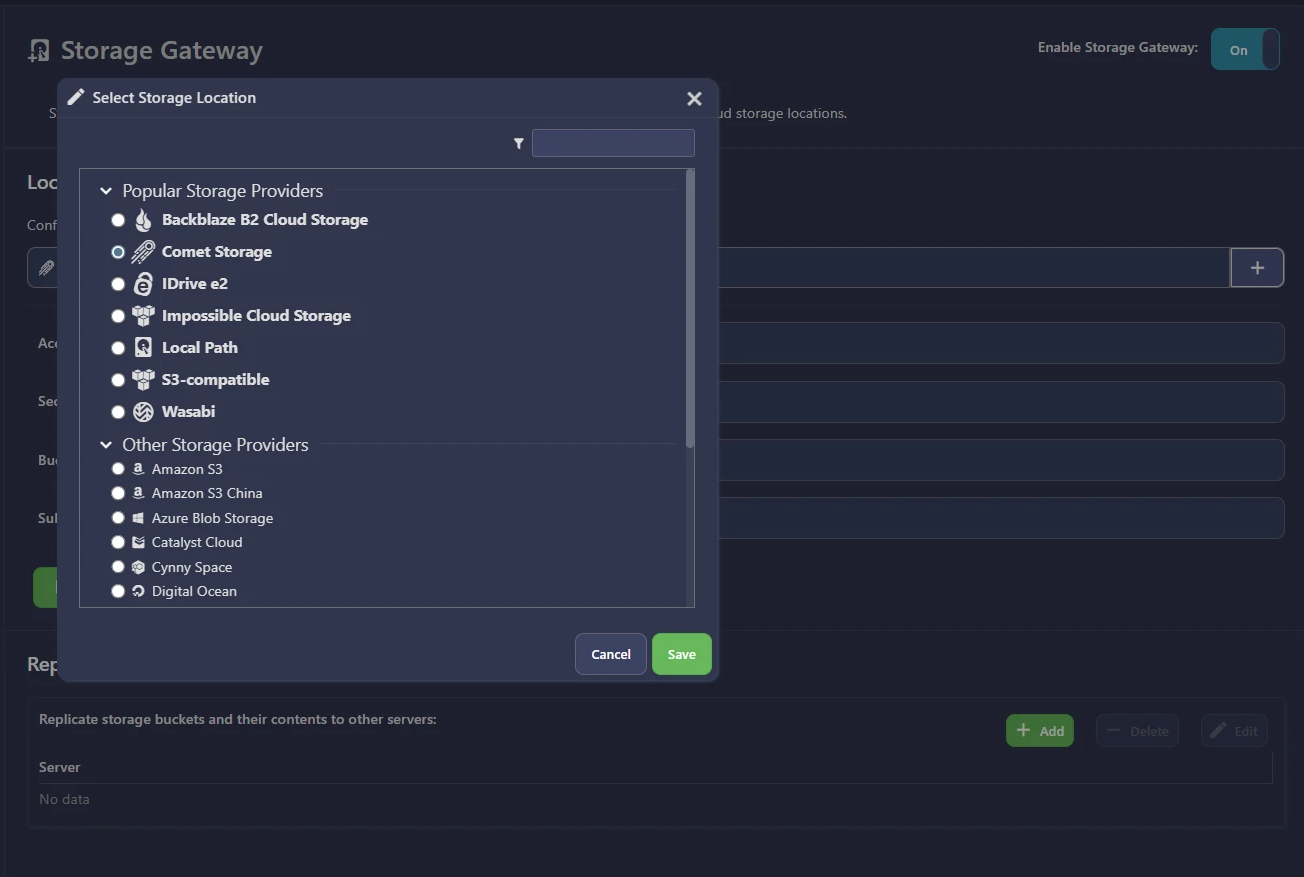Select the Comet Storage radio button
Screen dimensions: 1304x877
pos(118,252)
